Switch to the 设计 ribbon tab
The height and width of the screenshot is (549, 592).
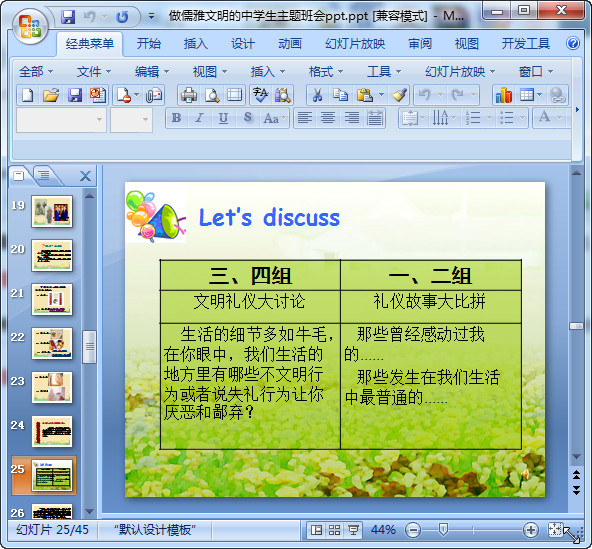point(243,44)
